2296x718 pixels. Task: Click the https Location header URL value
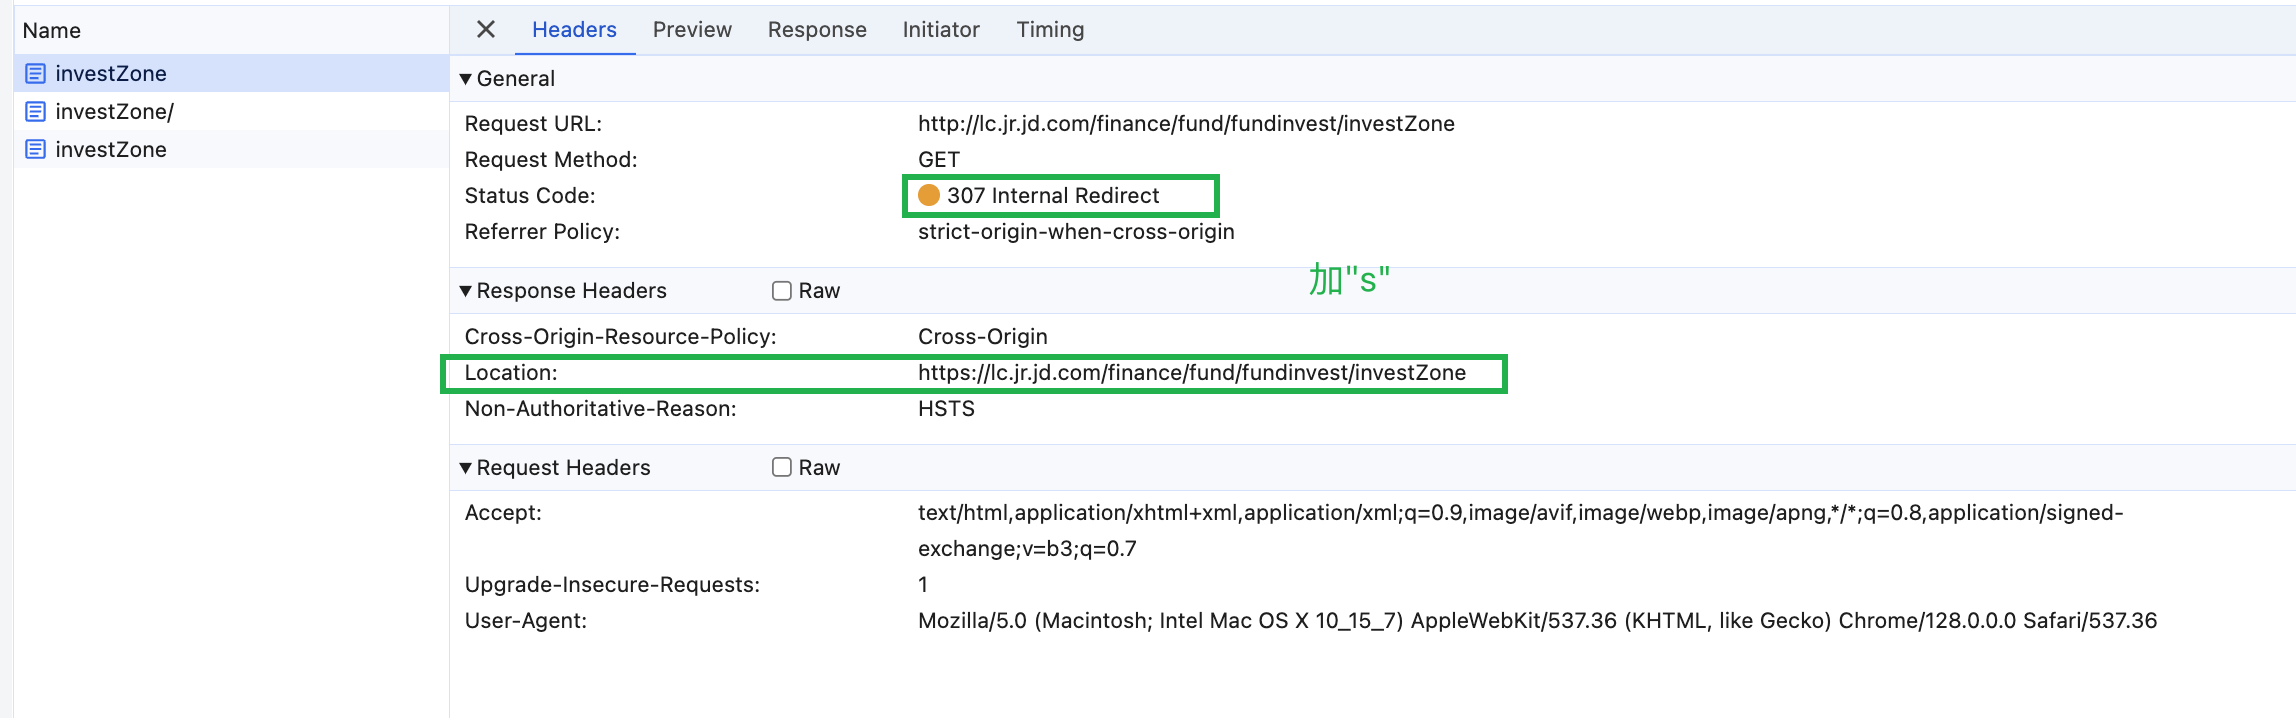point(1192,373)
